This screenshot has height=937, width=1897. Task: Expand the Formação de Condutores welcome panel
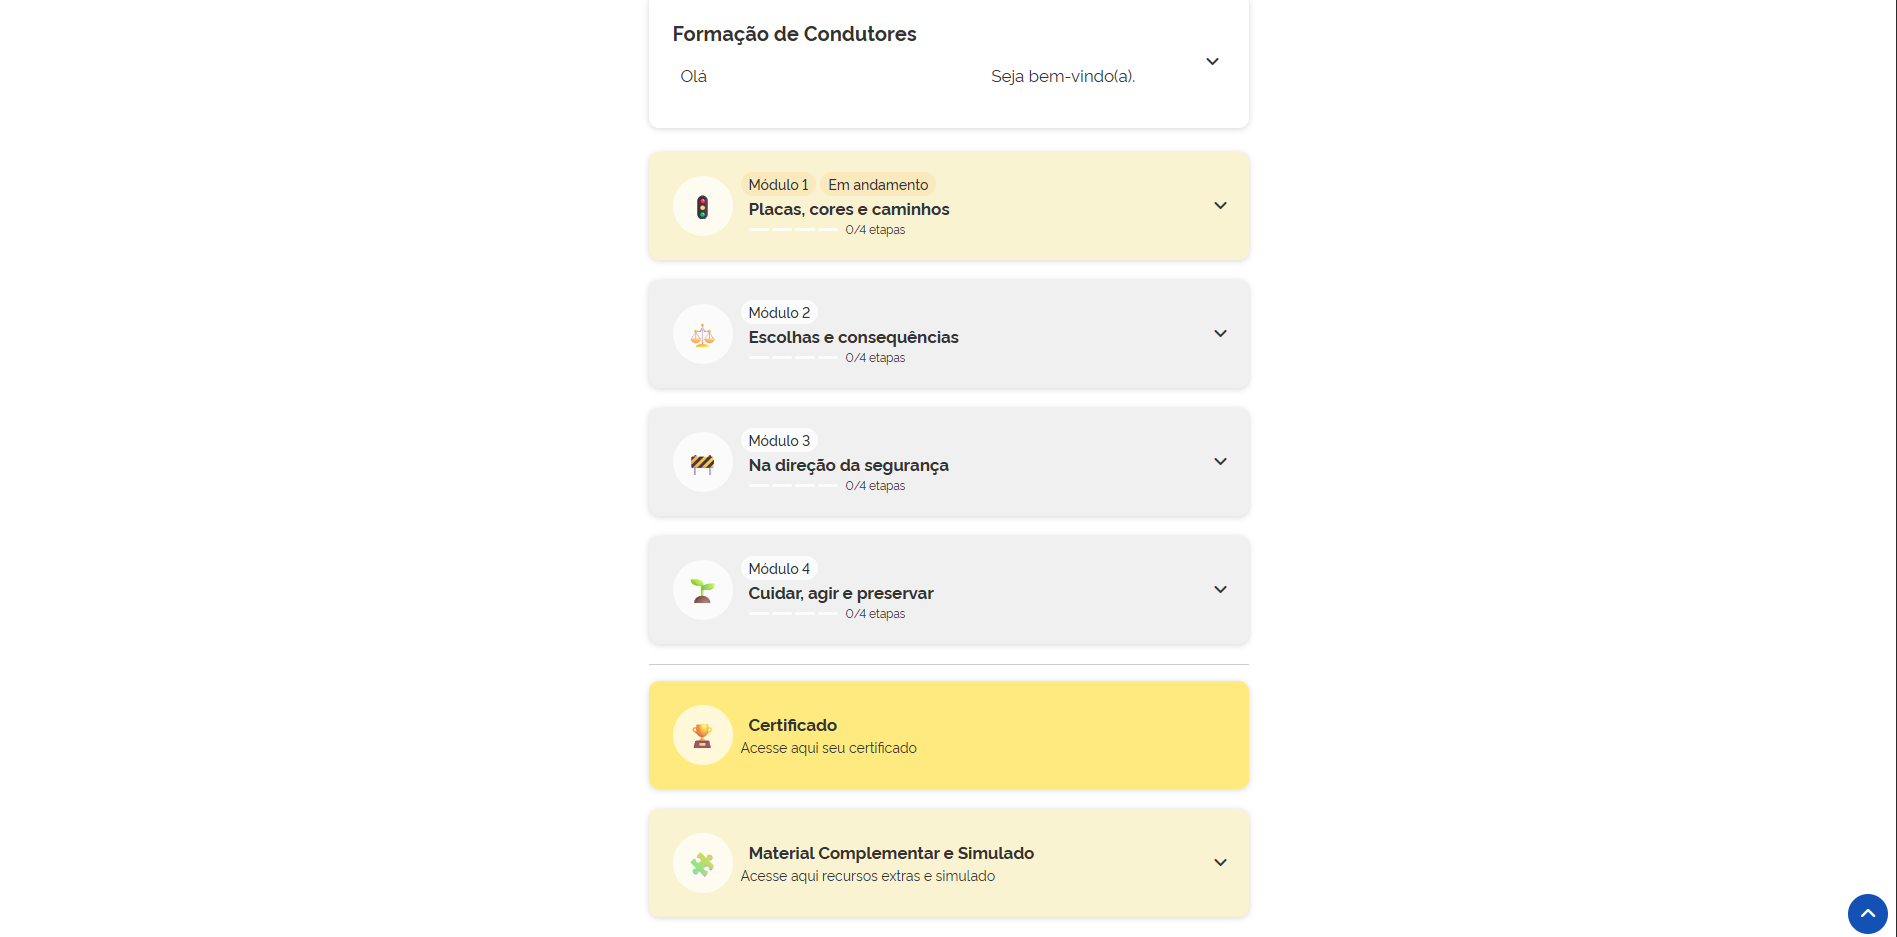[1212, 62]
